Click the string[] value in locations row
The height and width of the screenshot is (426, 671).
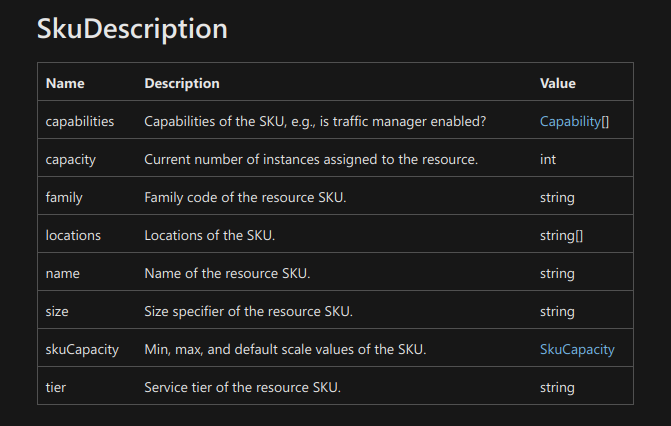click(561, 235)
